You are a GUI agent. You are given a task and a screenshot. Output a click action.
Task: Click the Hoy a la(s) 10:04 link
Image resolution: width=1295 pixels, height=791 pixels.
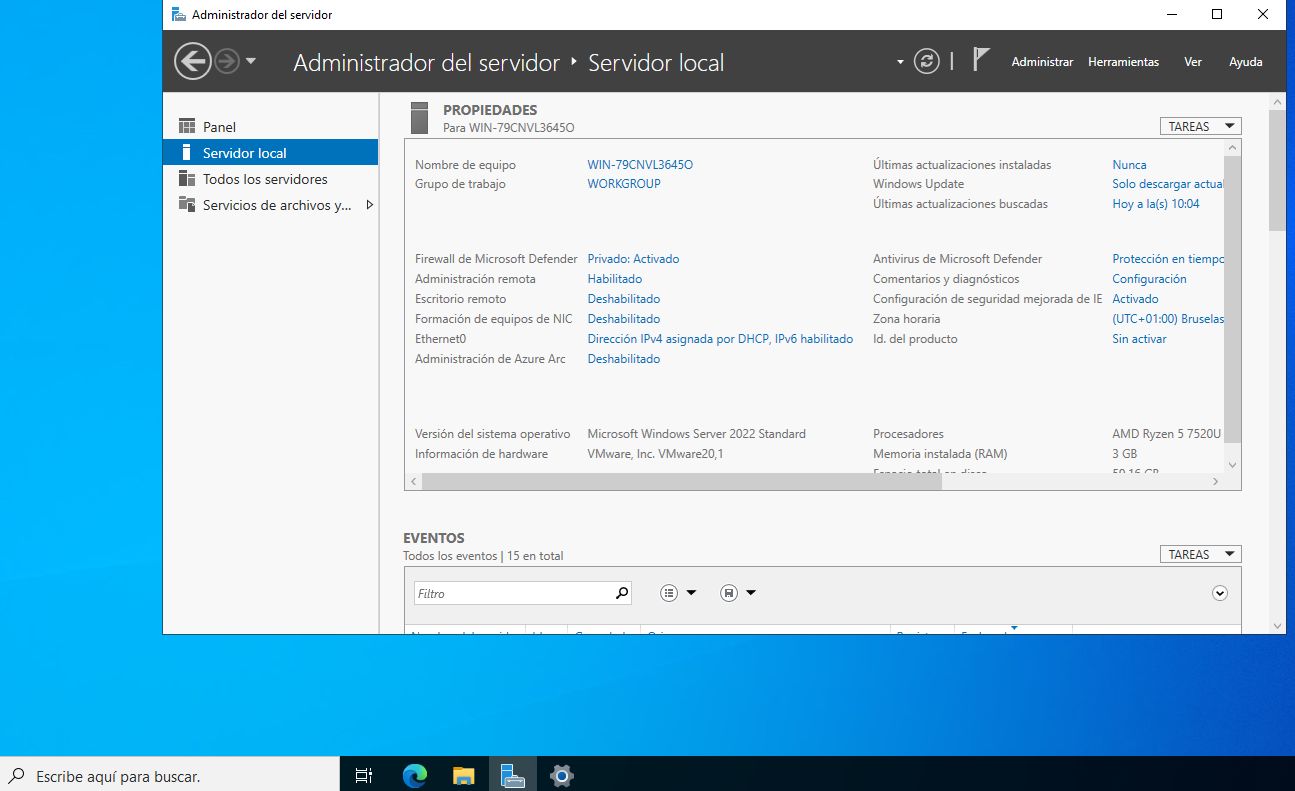(x=1156, y=204)
